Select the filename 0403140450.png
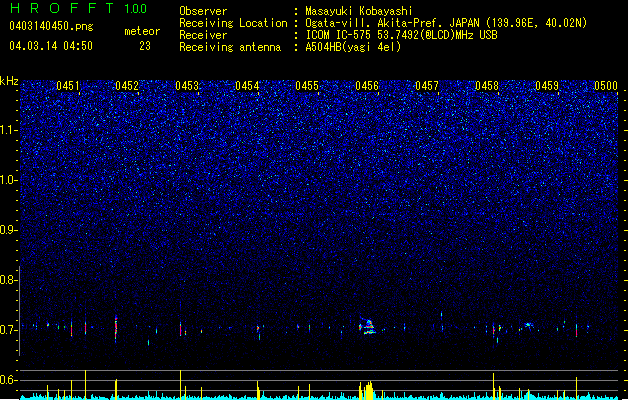This screenshot has width=629, height=400. (51, 27)
